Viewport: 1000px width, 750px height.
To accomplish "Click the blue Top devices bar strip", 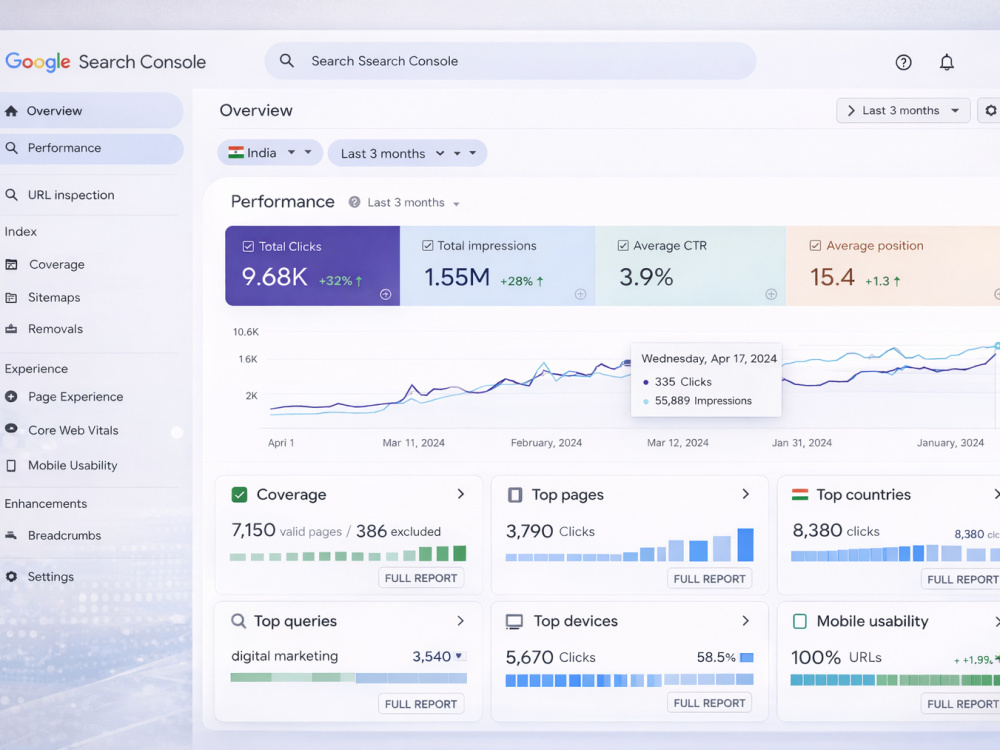I will (x=629, y=680).
